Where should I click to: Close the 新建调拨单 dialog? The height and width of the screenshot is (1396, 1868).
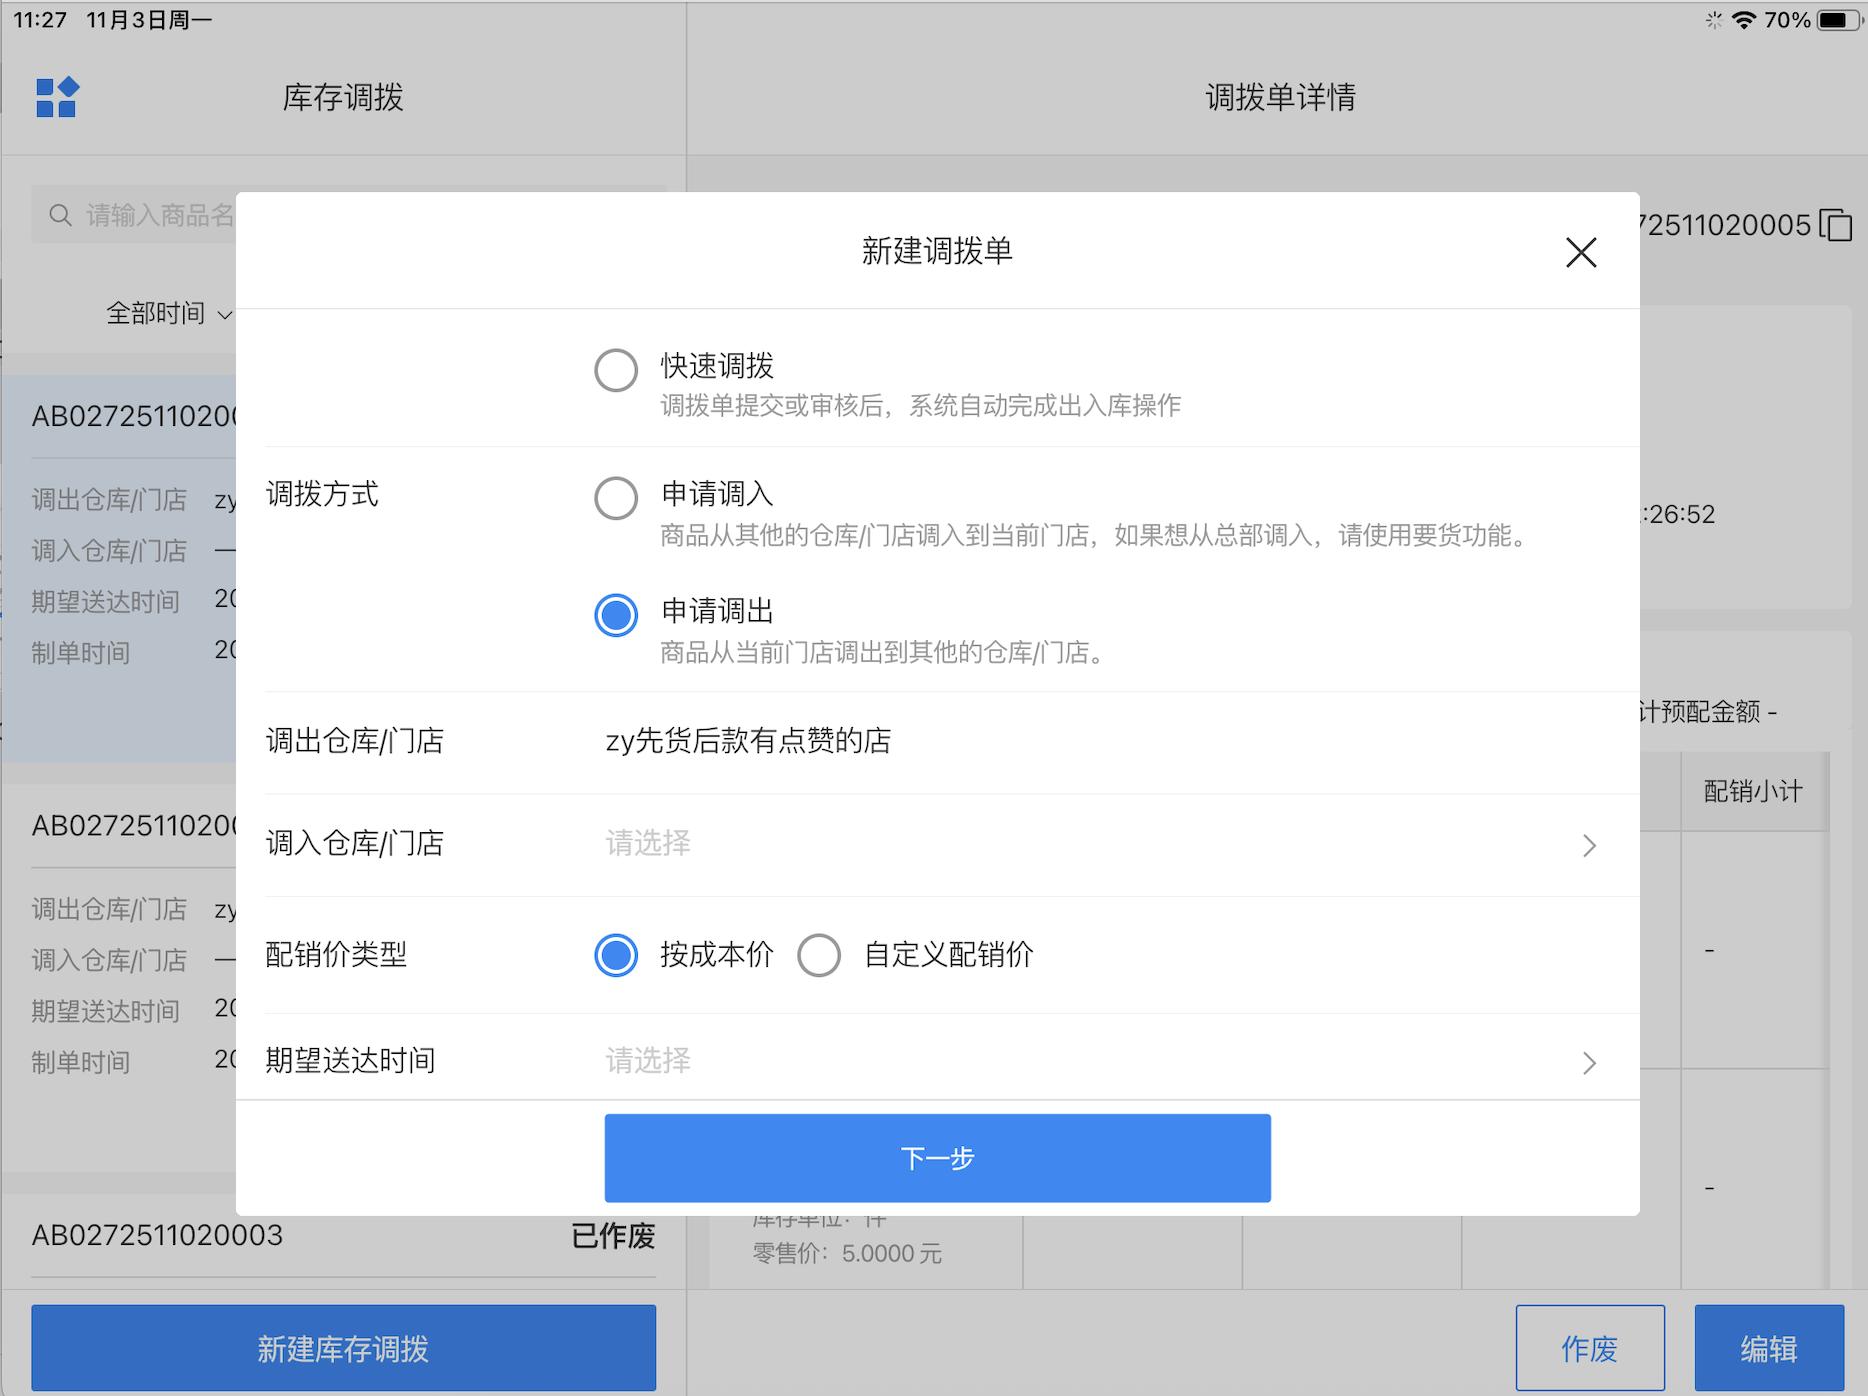(x=1580, y=252)
